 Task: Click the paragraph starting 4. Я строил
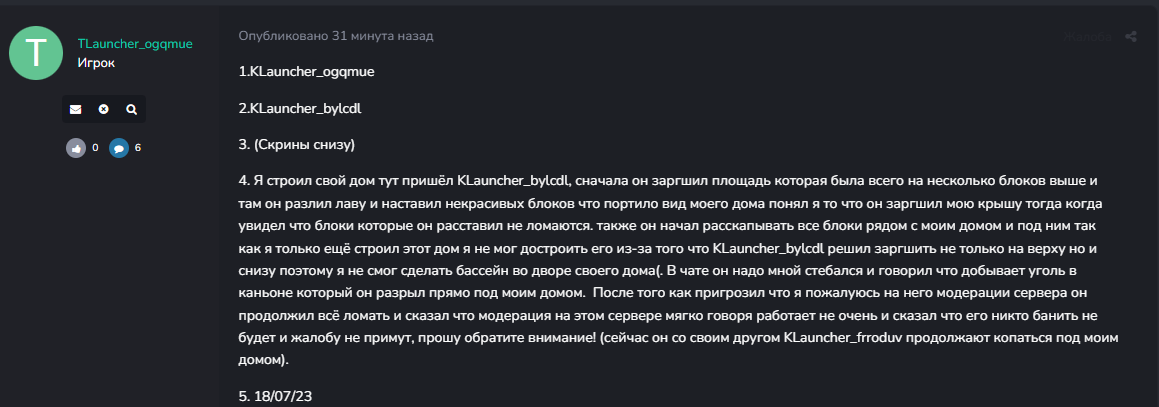point(678,270)
